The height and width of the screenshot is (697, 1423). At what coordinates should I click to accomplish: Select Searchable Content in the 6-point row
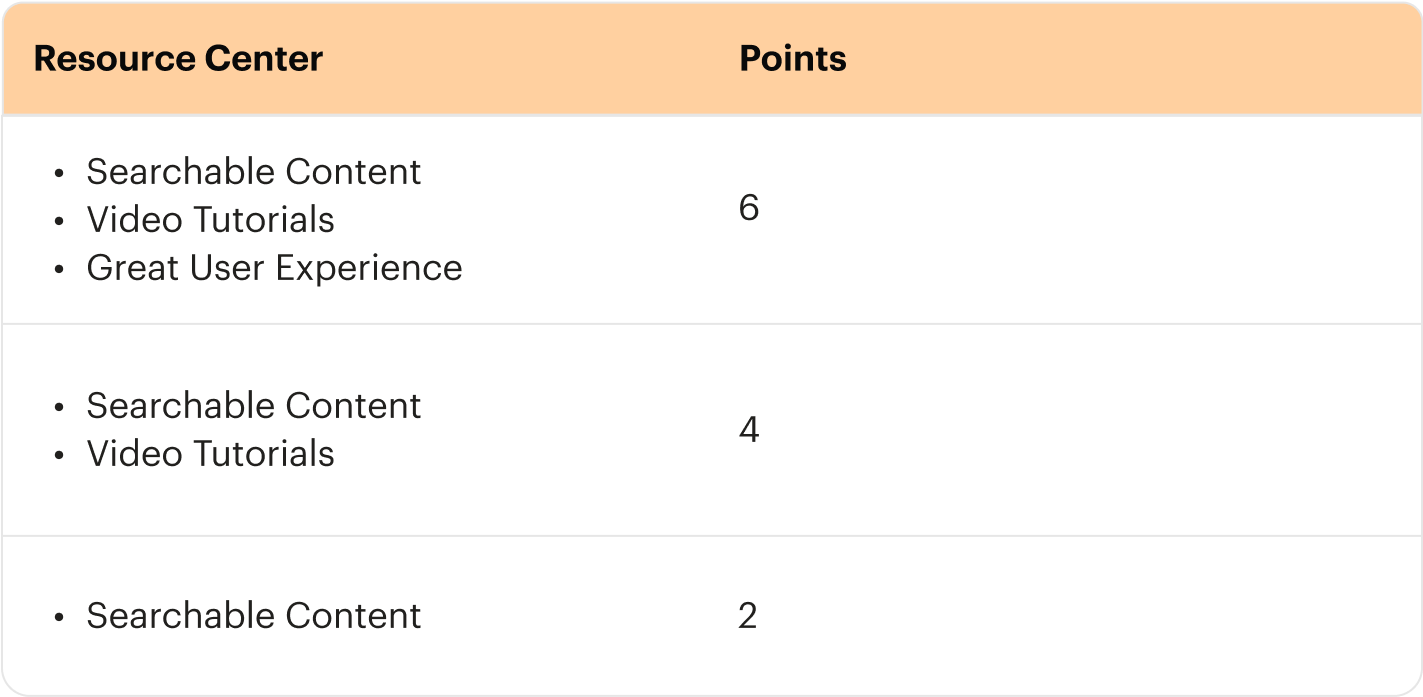pyautogui.click(x=254, y=172)
